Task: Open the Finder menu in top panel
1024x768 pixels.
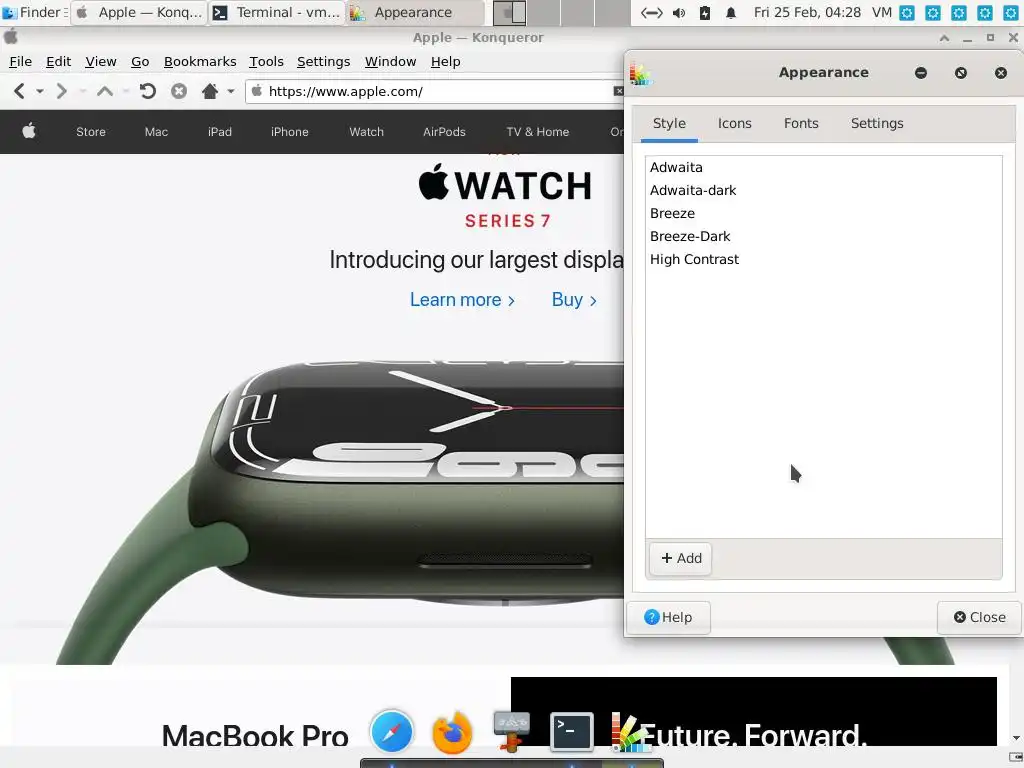Action: point(34,12)
